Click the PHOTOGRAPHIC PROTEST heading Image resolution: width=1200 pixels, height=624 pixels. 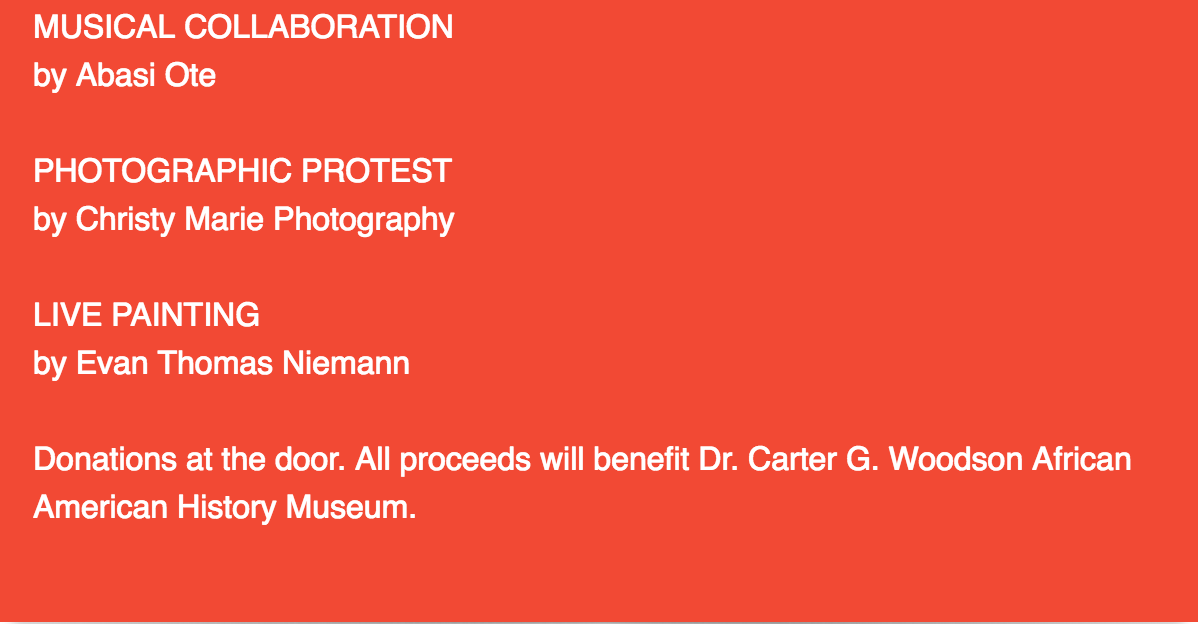tap(243, 171)
